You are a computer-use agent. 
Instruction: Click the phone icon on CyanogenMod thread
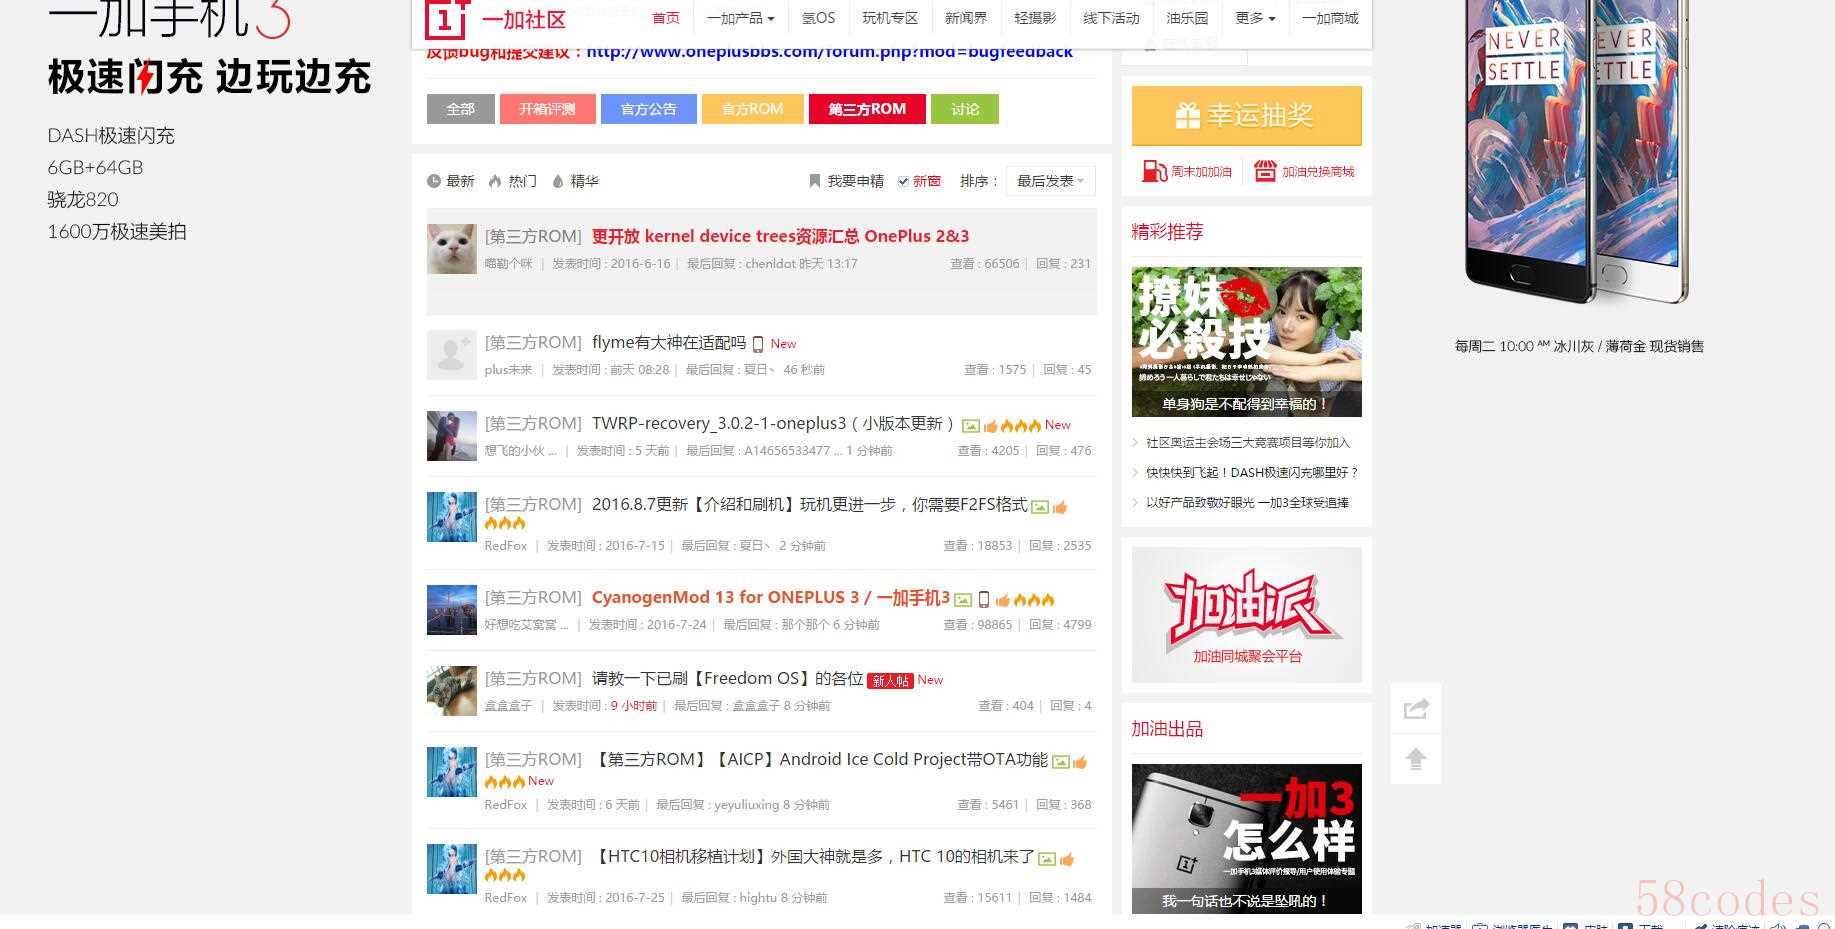point(984,599)
